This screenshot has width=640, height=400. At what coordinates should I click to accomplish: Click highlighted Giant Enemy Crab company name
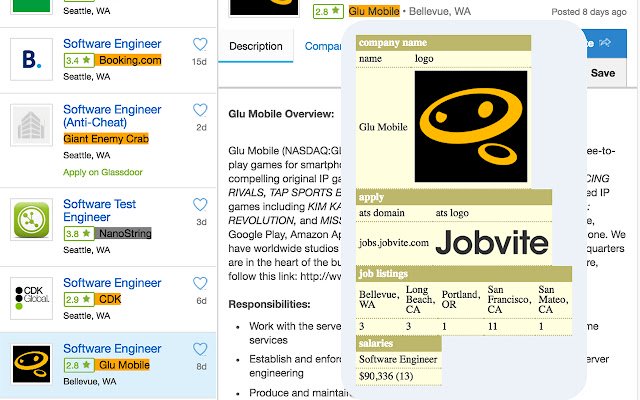106,139
